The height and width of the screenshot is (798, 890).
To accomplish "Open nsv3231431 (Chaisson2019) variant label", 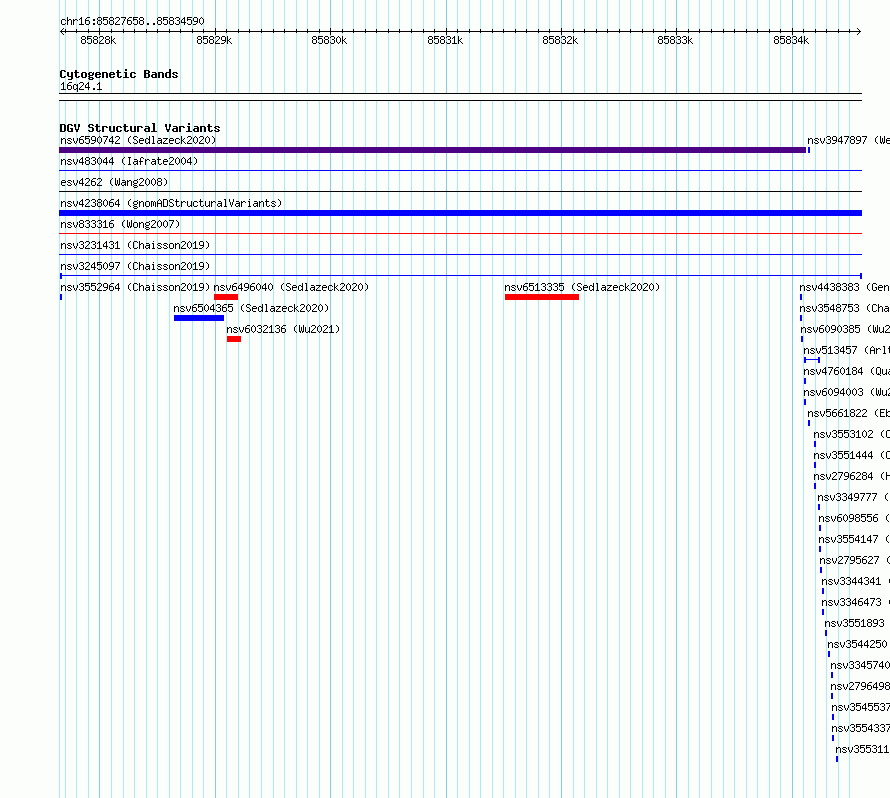I will [x=135, y=245].
